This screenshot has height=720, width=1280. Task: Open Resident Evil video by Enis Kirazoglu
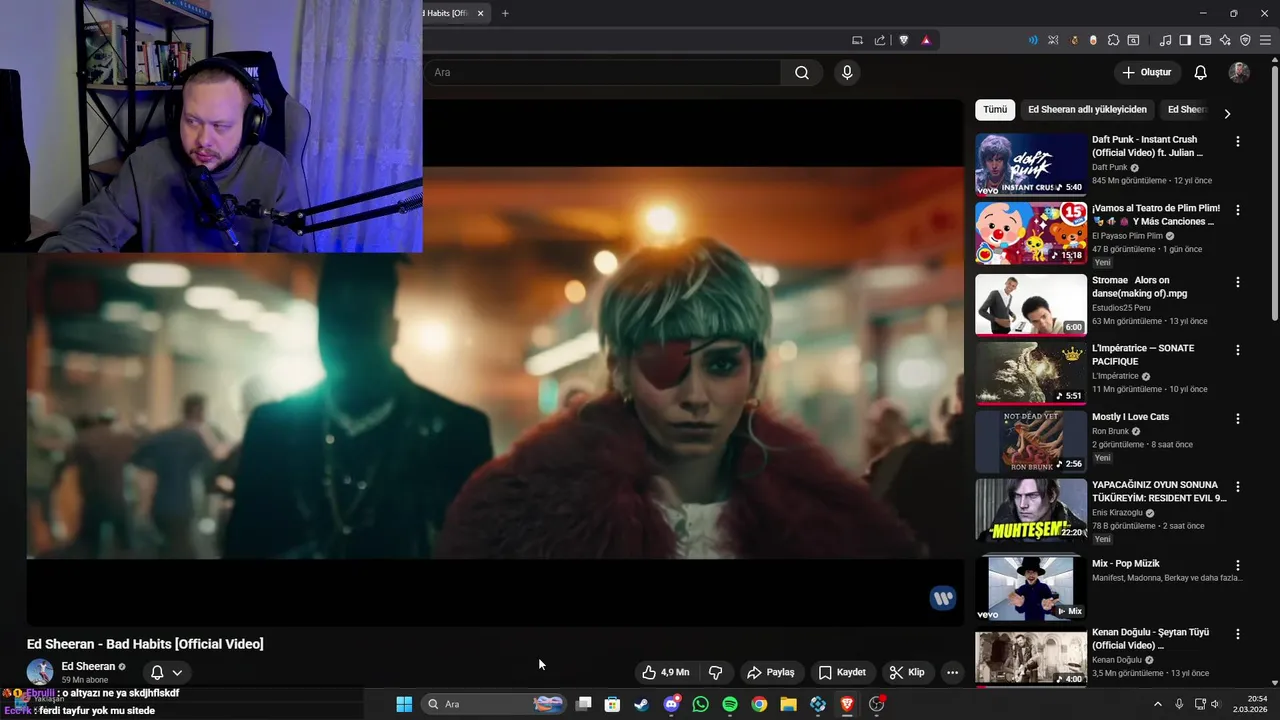pos(1159,491)
